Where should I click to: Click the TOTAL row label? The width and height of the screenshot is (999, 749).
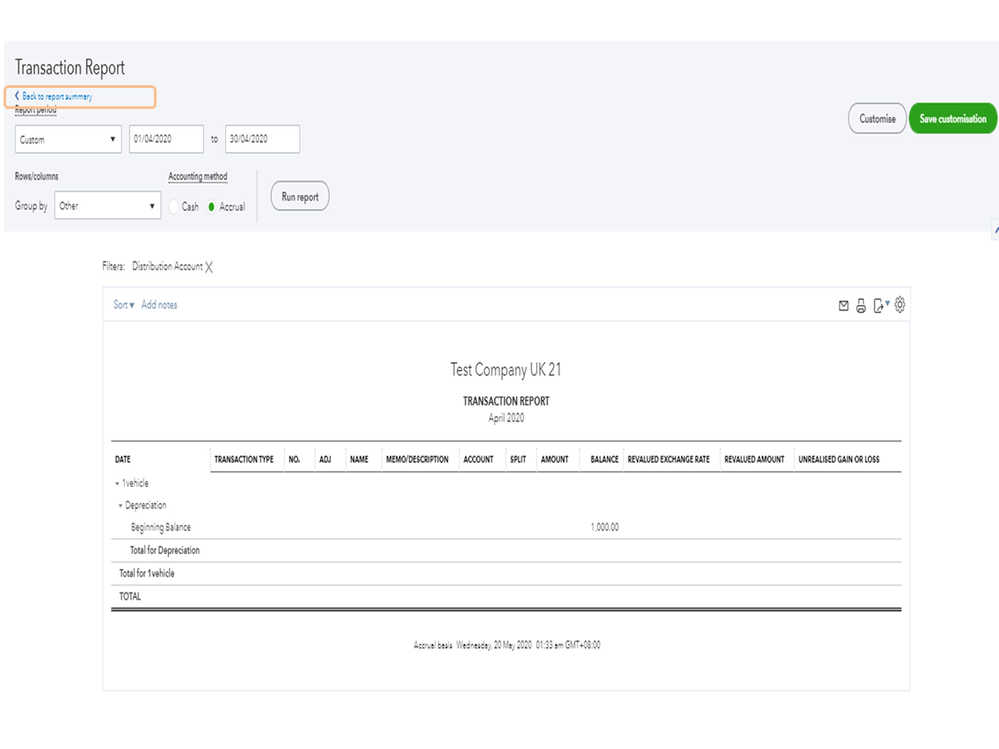(x=130, y=597)
